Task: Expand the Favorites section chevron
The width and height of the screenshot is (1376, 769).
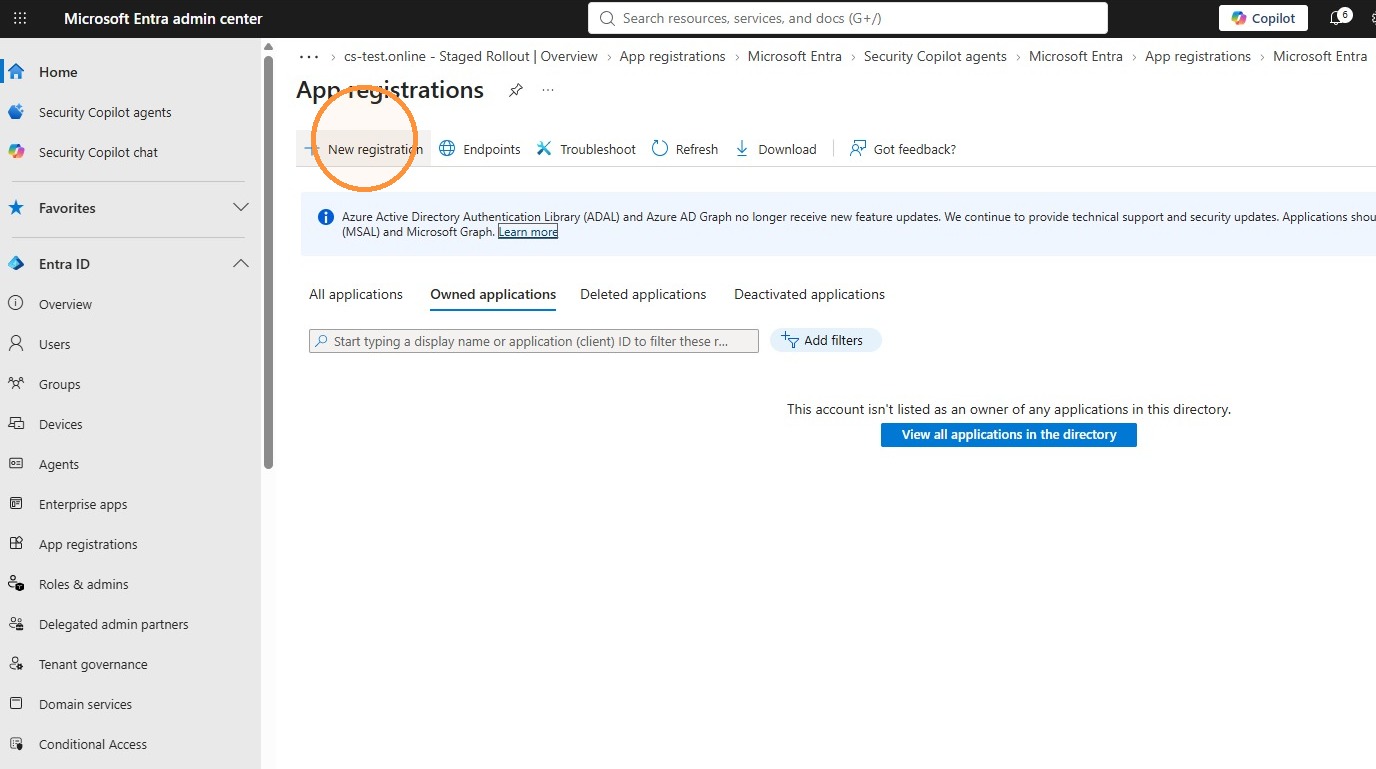Action: [240, 208]
